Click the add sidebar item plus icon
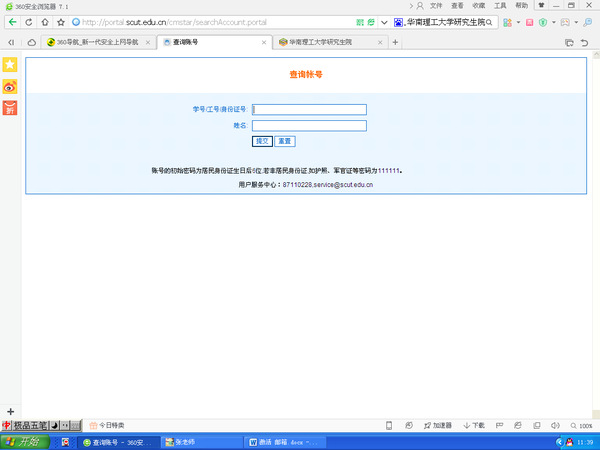 coord(10,411)
